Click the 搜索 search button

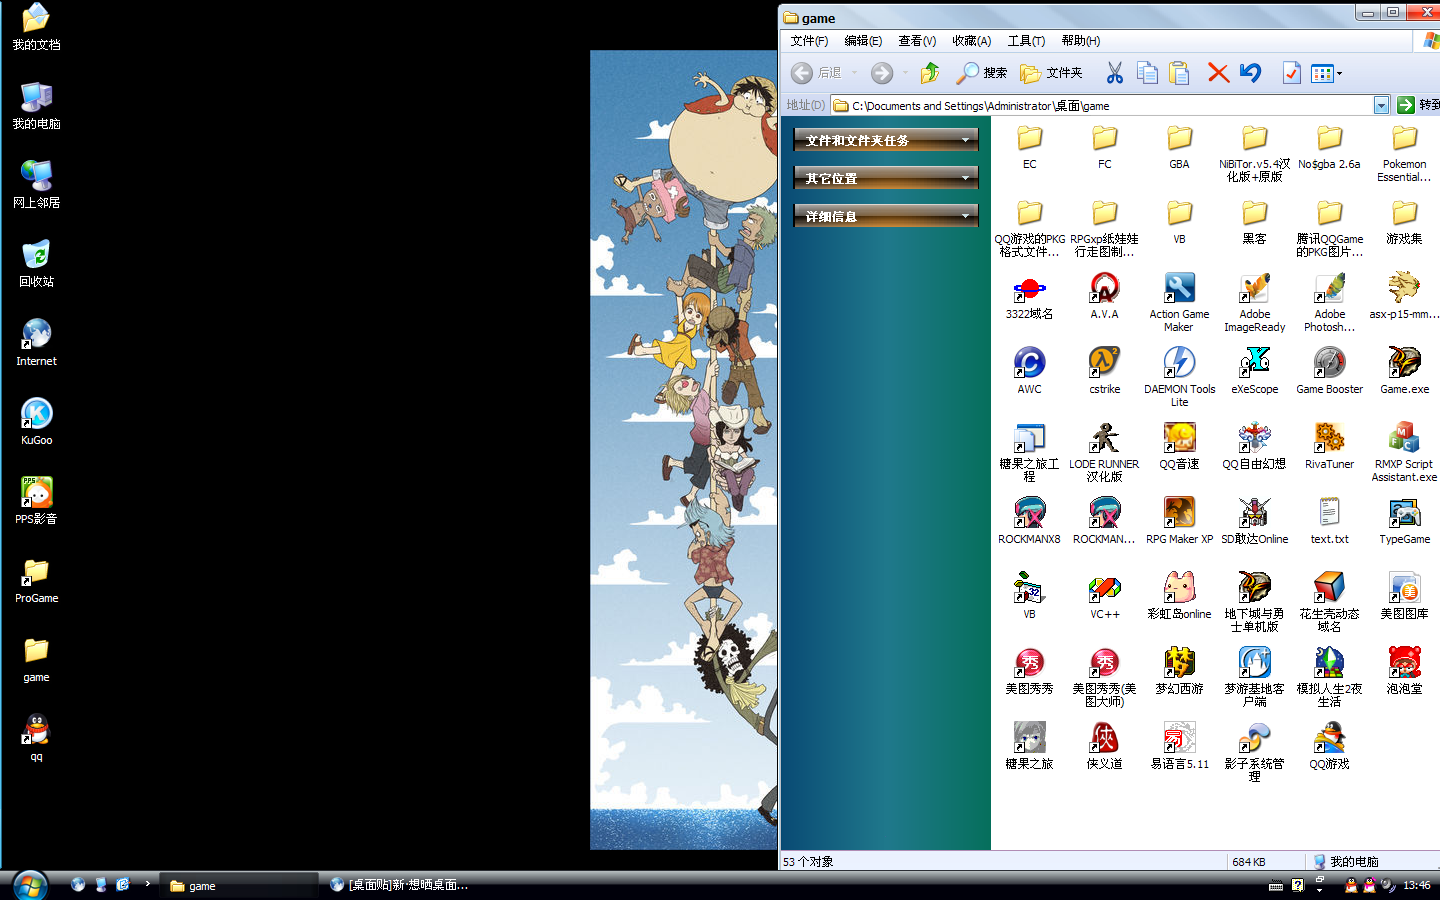pos(982,73)
